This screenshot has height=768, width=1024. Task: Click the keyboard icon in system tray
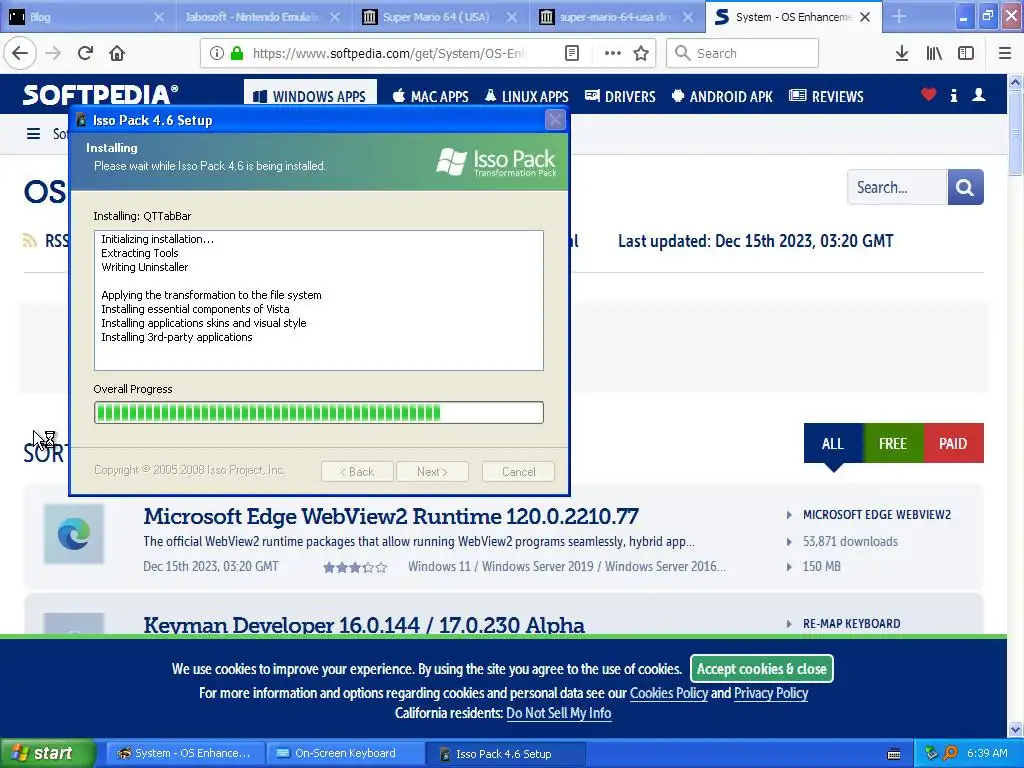tap(894, 754)
